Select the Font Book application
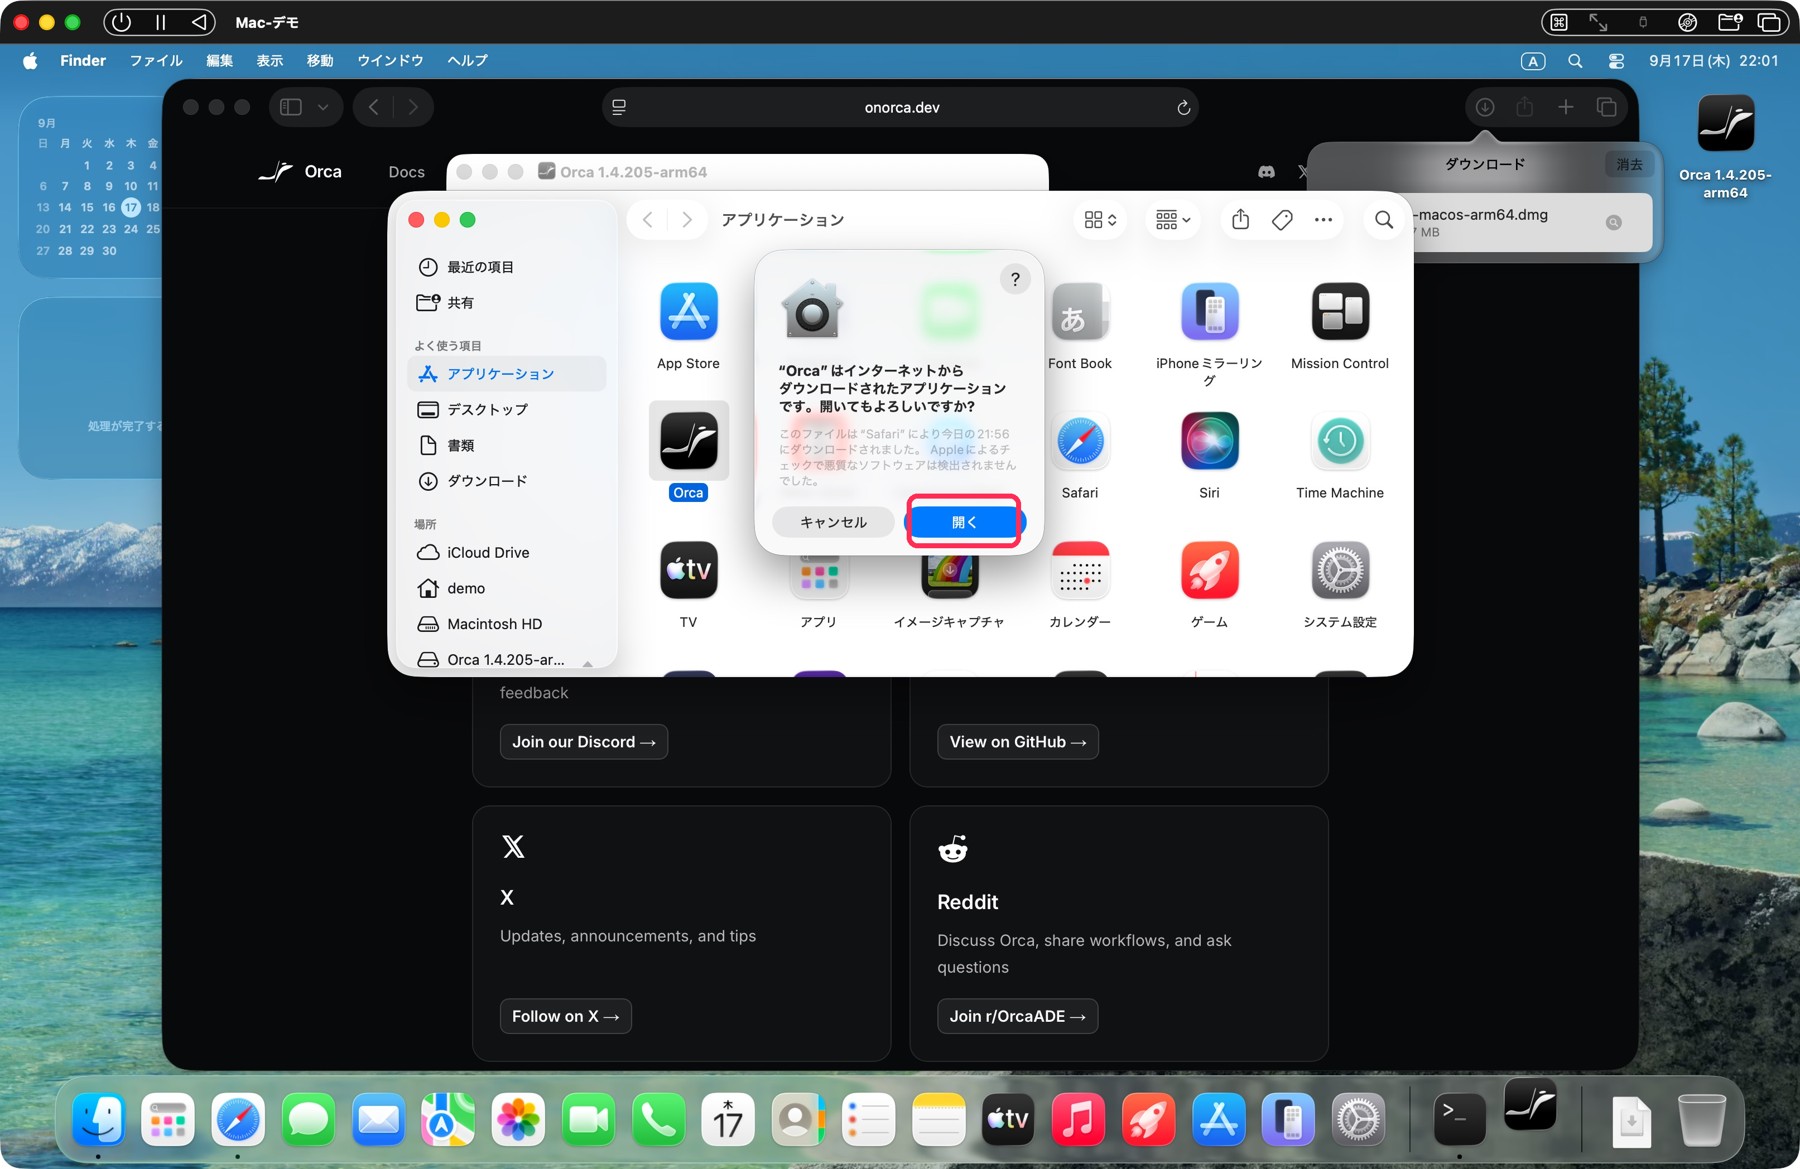 (1080, 311)
